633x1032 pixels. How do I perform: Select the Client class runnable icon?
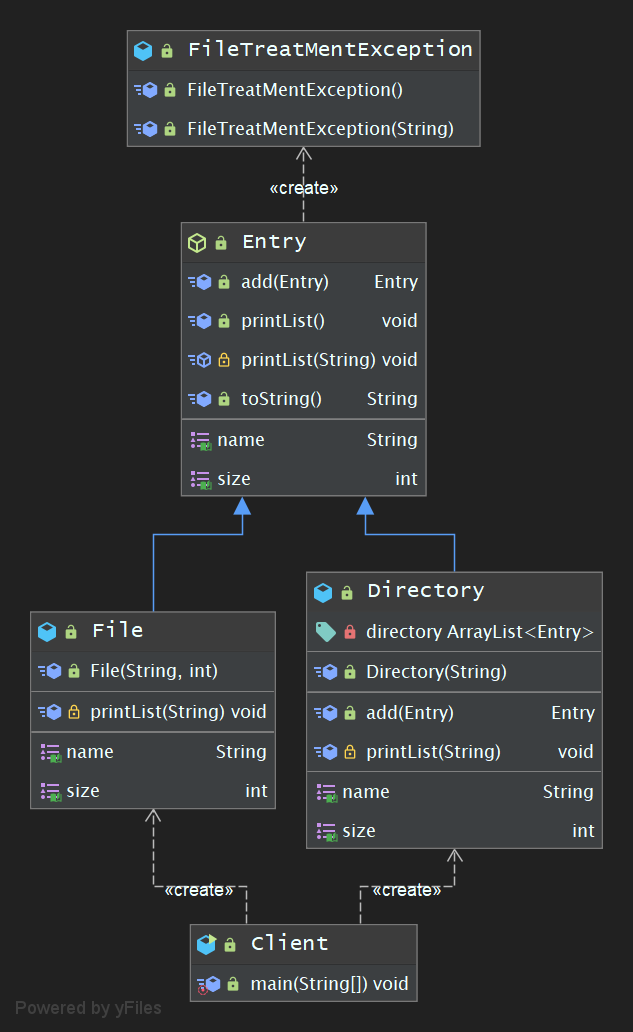click(x=206, y=943)
